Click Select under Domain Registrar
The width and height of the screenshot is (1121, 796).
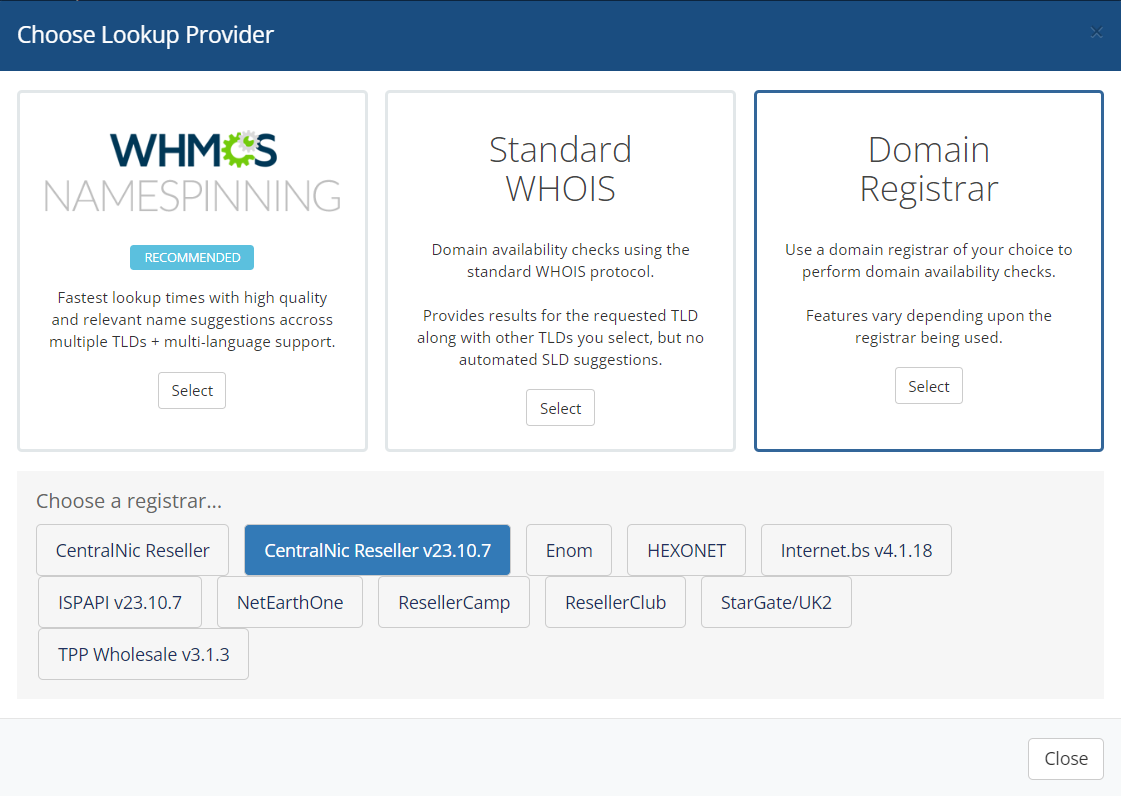pyautogui.click(x=929, y=385)
